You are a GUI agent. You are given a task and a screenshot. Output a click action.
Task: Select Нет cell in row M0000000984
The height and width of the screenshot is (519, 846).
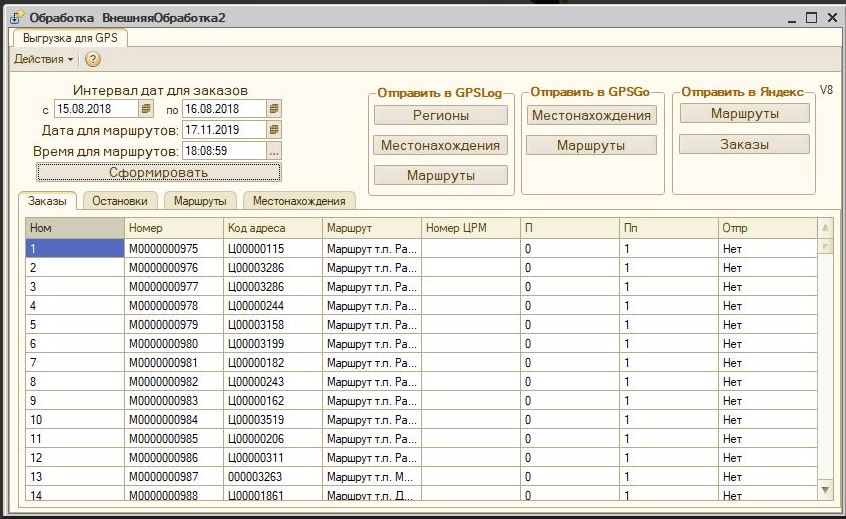[768, 420]
